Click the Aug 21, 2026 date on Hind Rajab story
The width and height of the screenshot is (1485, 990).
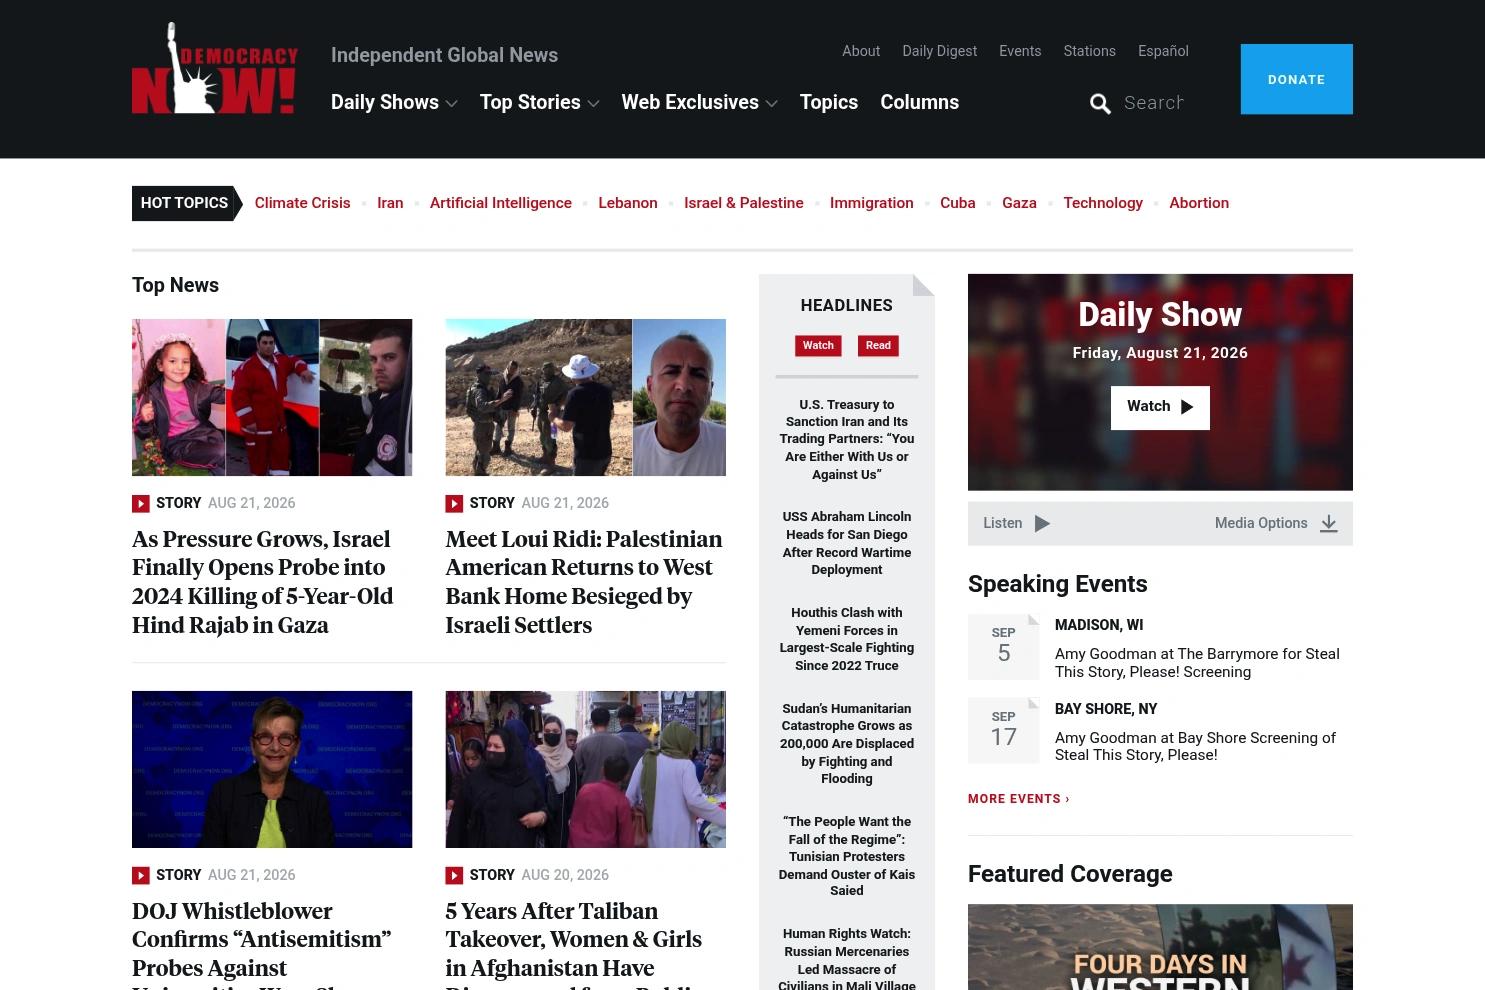[x=252, y=503]
